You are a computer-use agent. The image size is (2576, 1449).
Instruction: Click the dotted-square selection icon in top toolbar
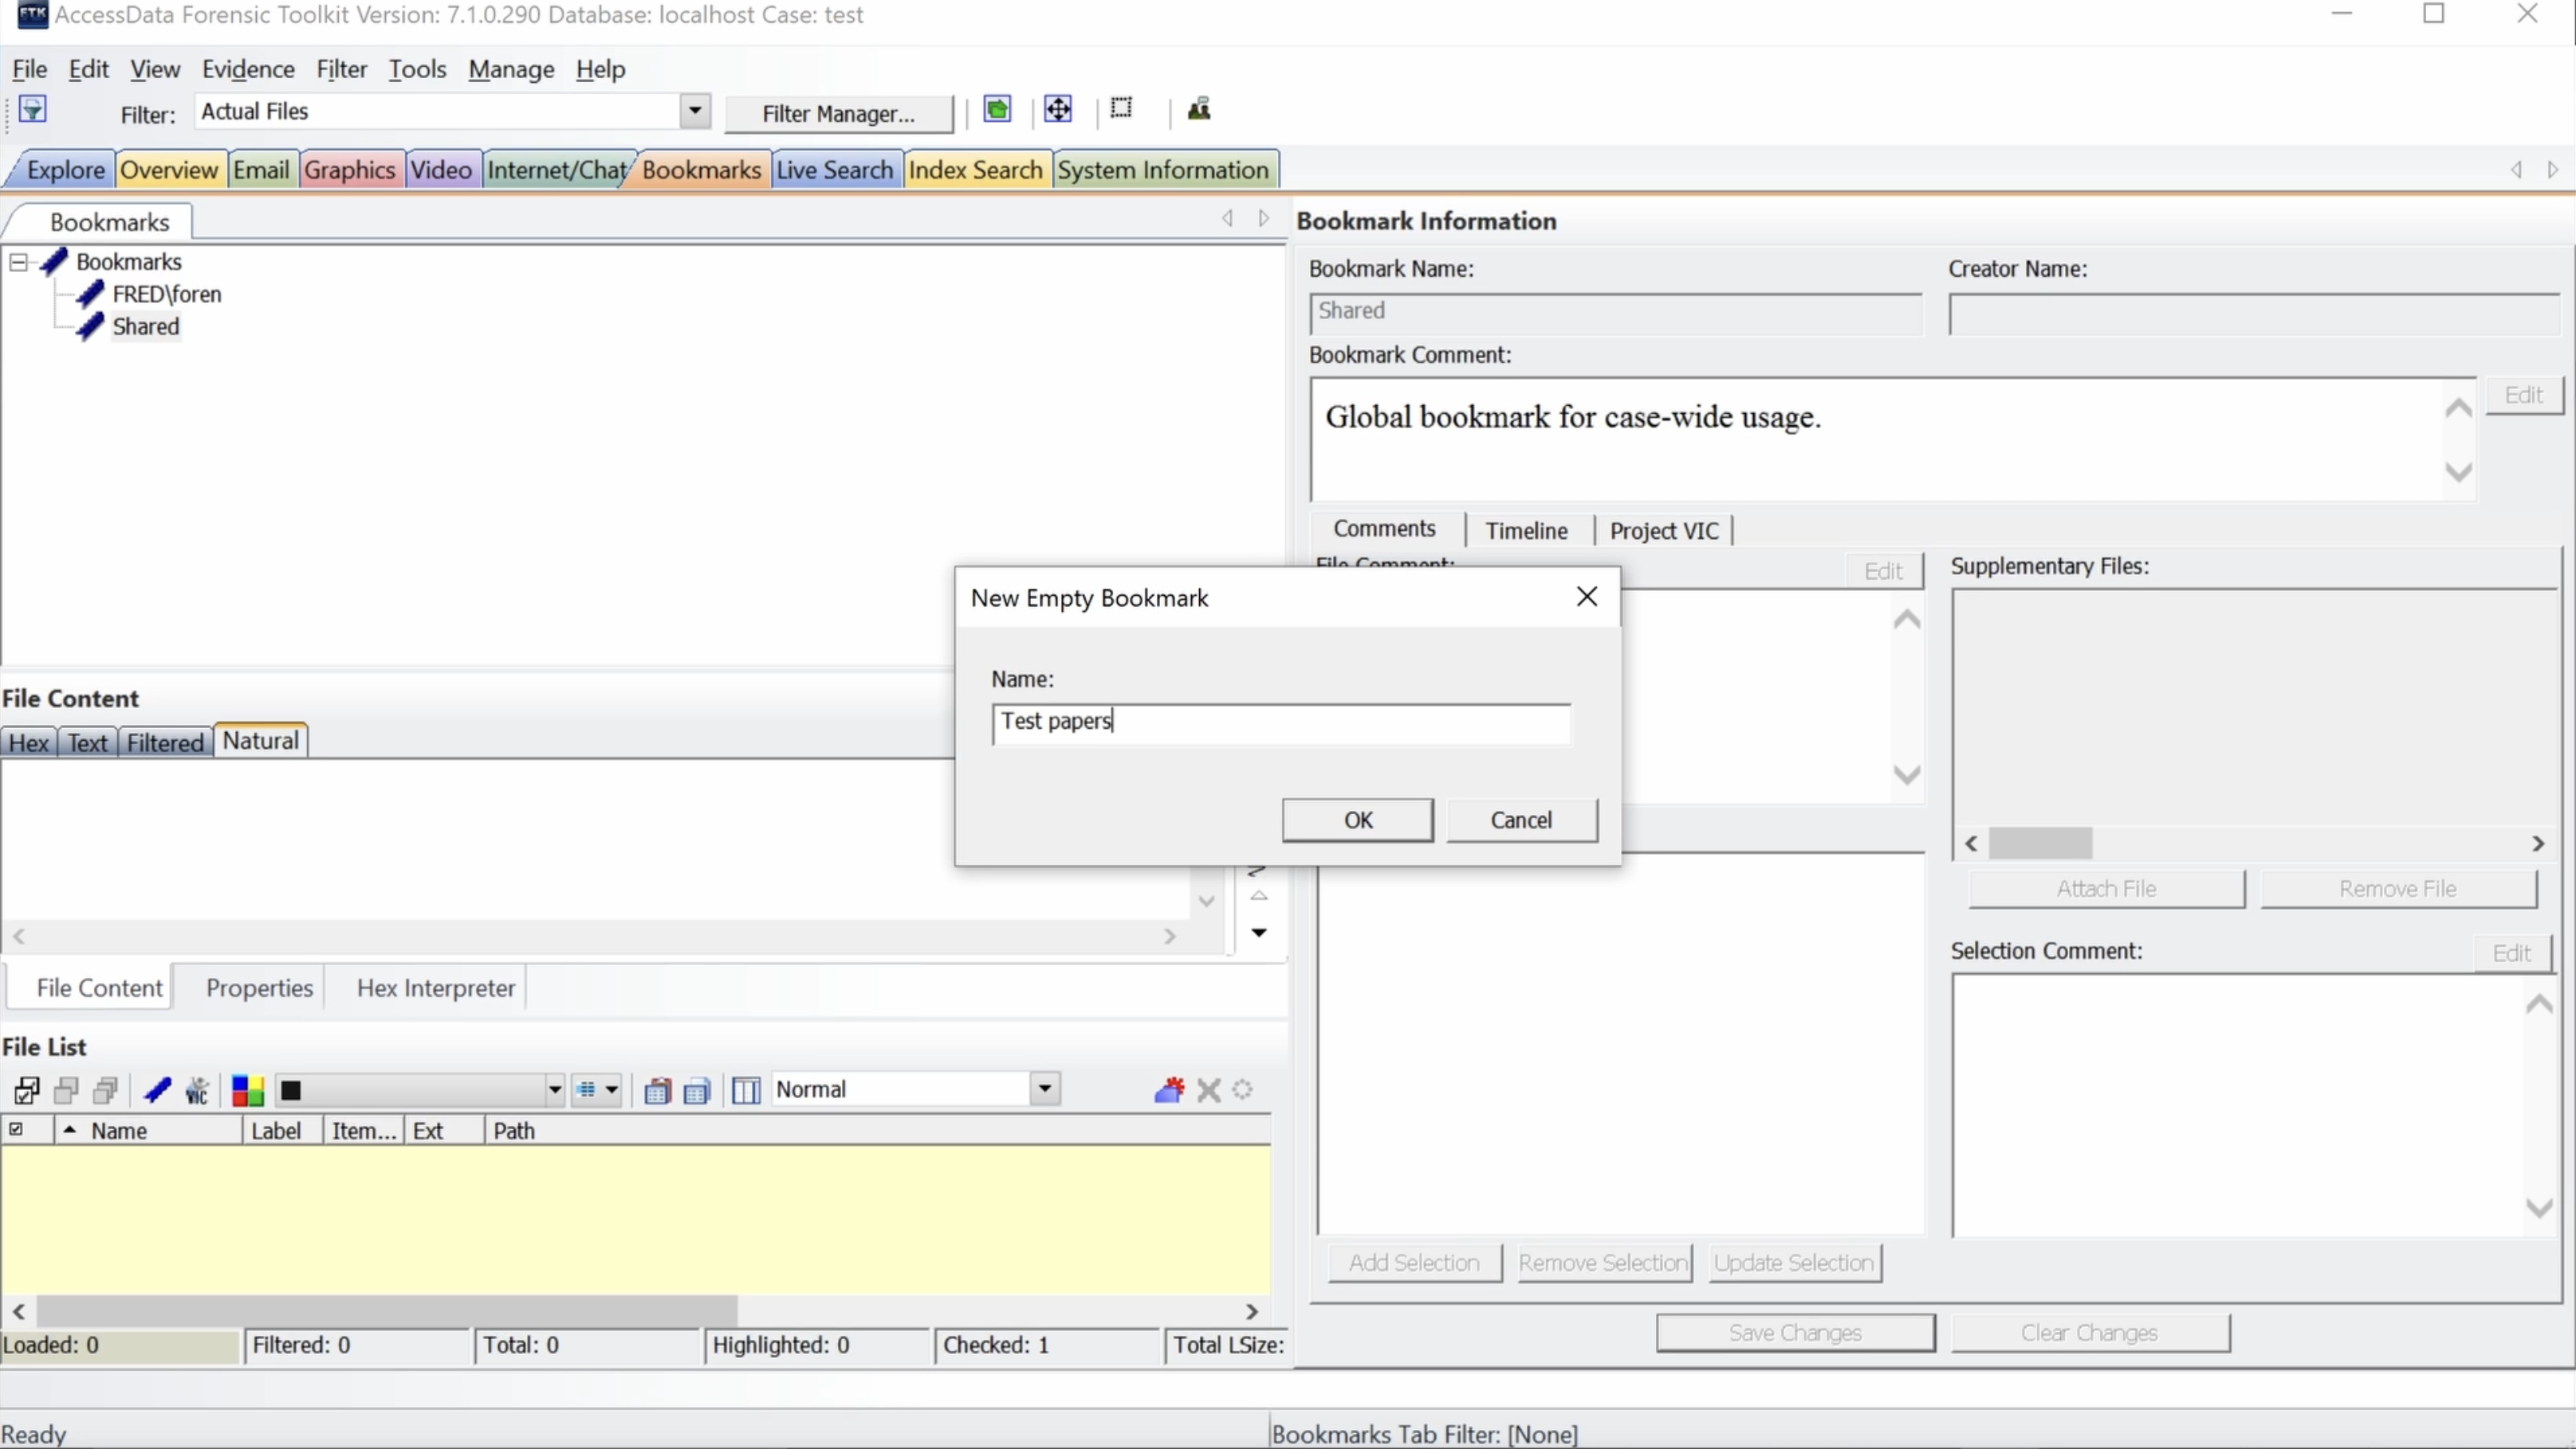point(1121,108)
